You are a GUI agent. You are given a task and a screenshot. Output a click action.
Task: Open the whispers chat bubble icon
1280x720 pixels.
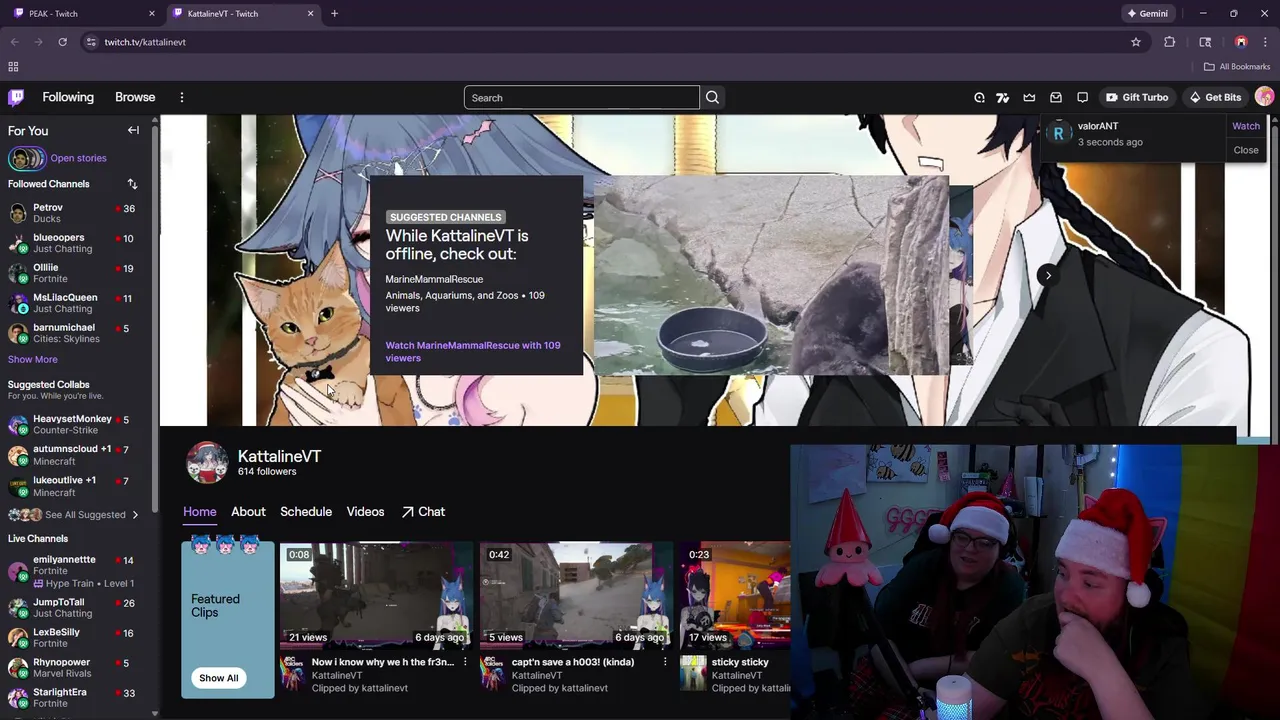pyautogui.click(x=1082, y=97)
